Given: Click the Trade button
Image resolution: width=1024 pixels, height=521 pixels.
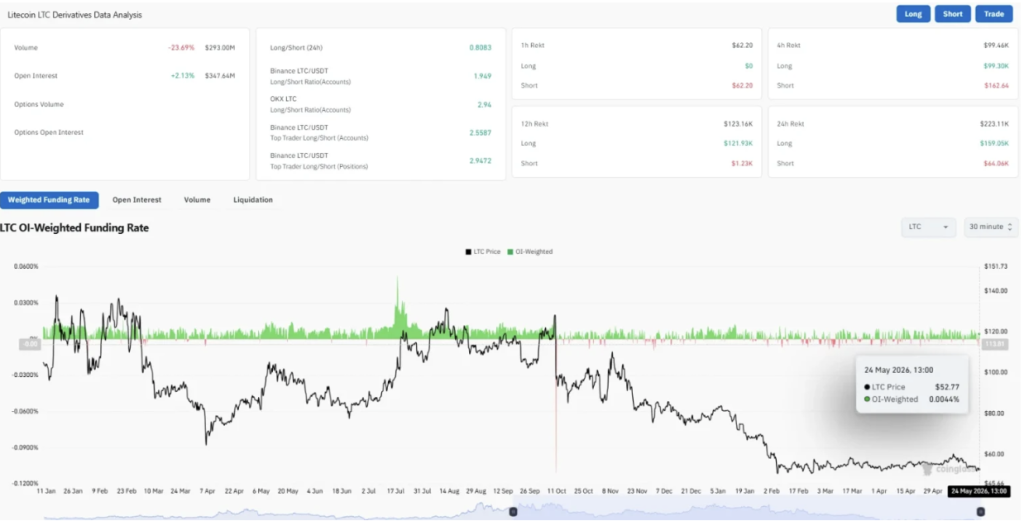Looking at the screenshot, I should [x=994, y=14].
